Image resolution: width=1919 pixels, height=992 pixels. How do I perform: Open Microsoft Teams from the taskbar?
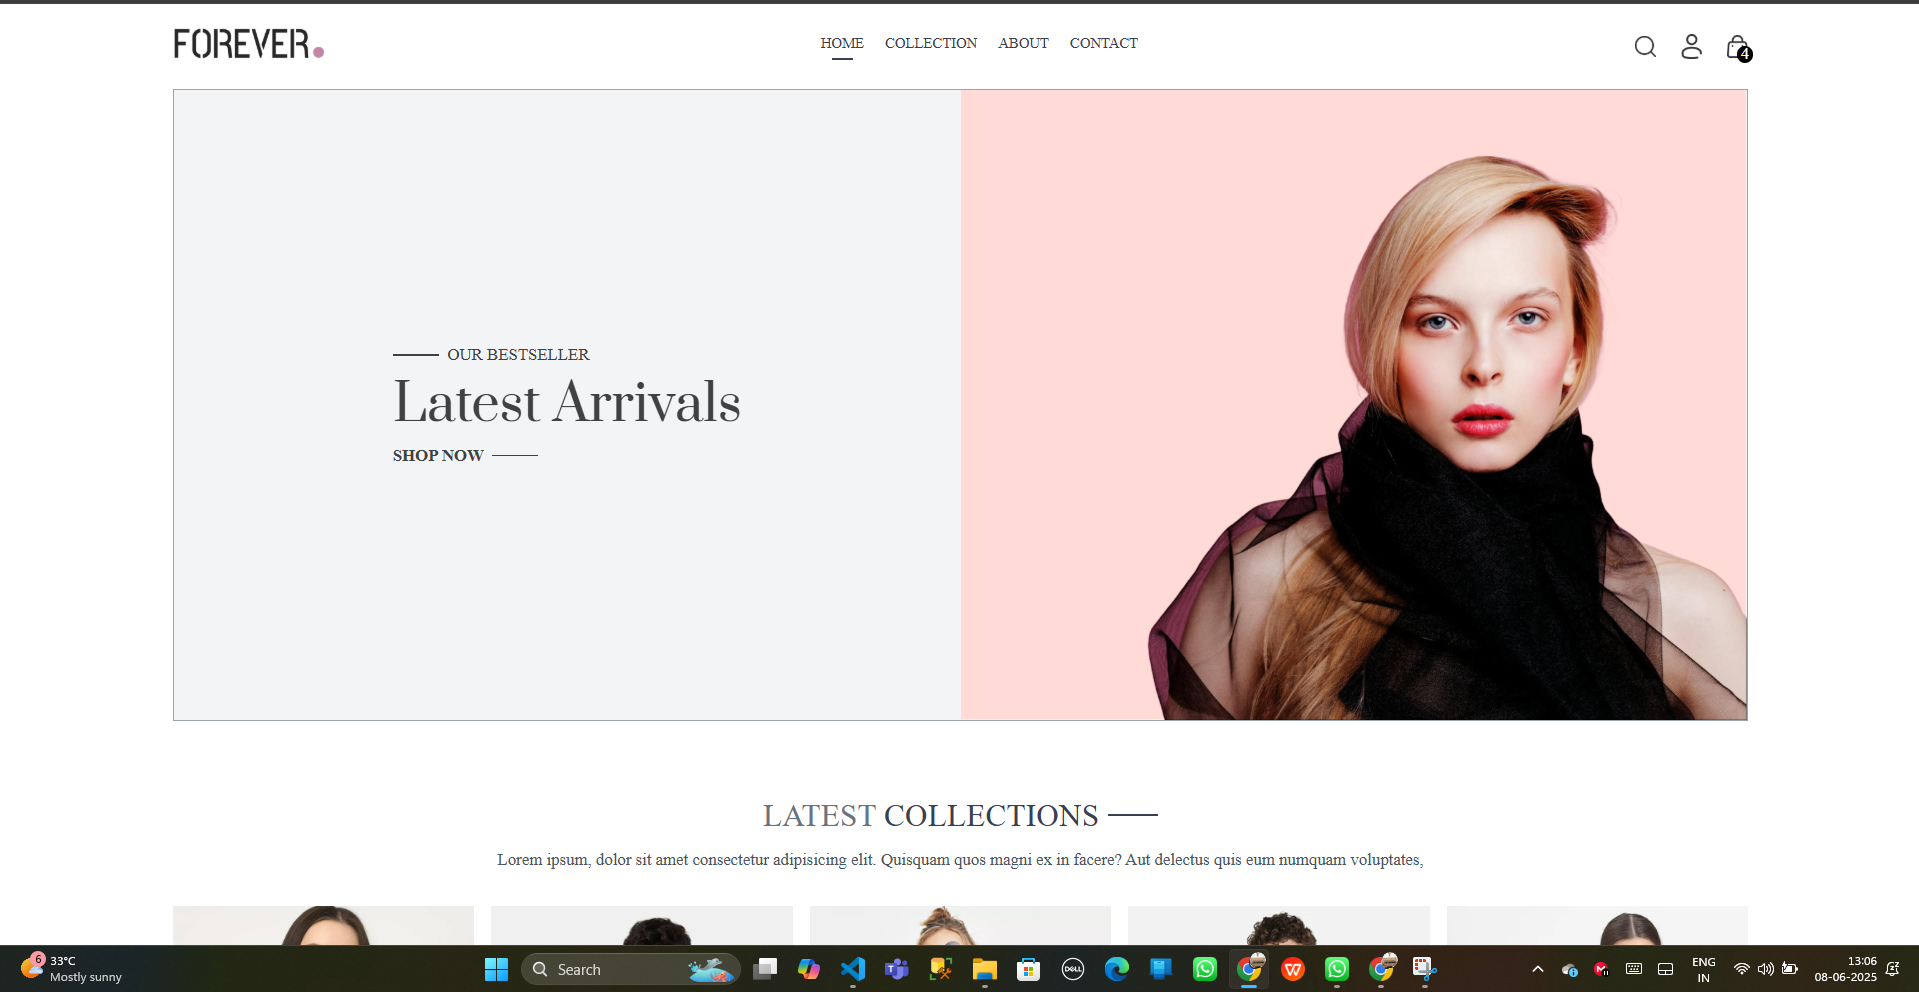896,969
